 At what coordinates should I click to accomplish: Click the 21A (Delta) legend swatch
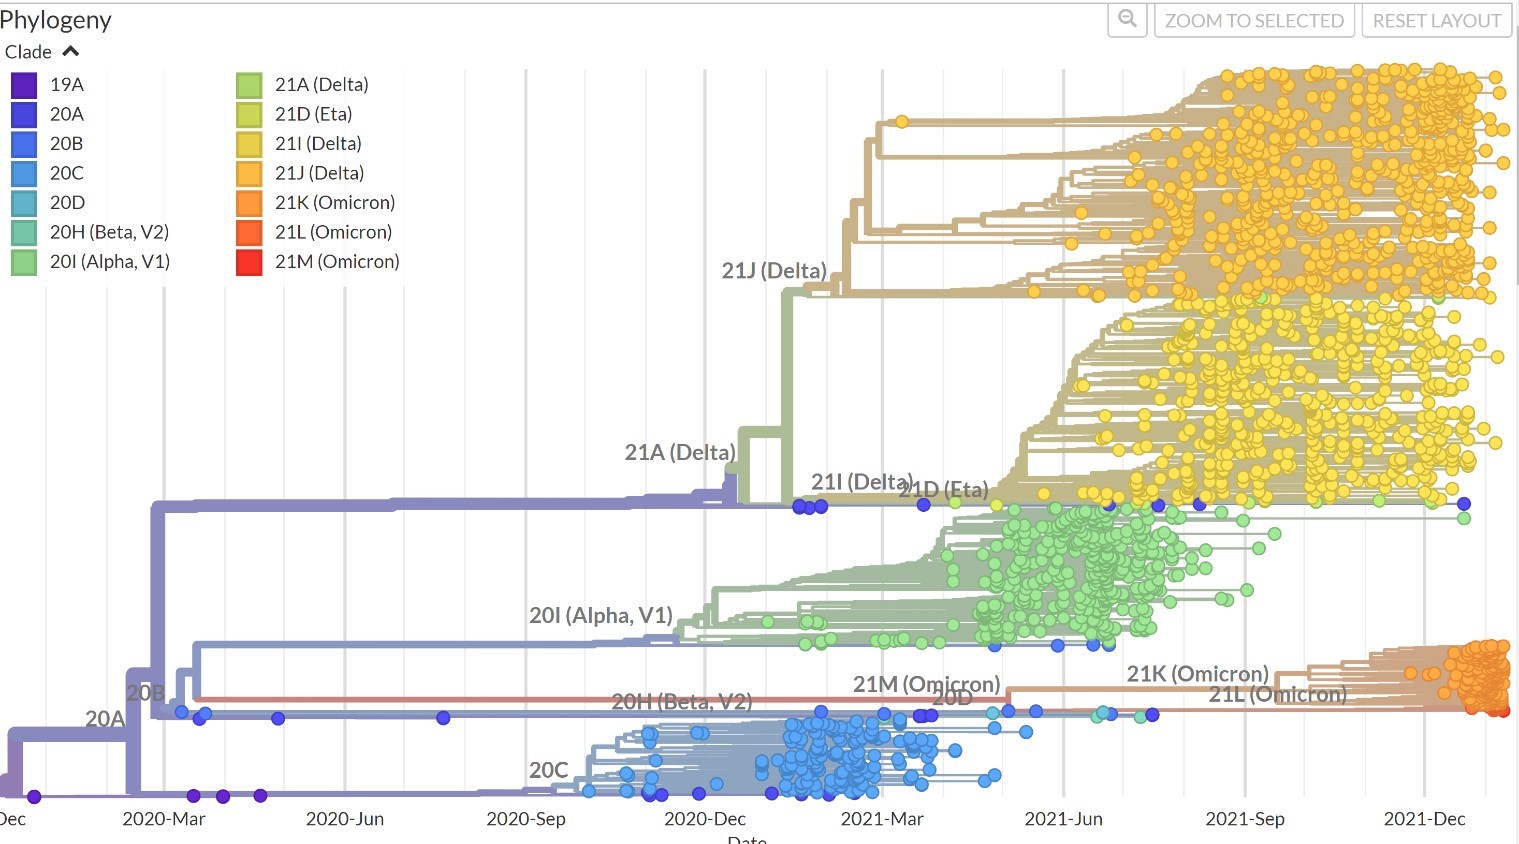click(x=249, y=85)
